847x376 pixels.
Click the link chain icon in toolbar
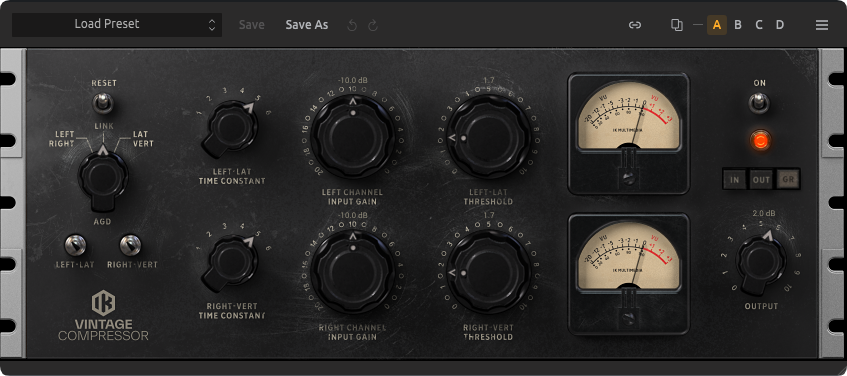pos(635,25)
